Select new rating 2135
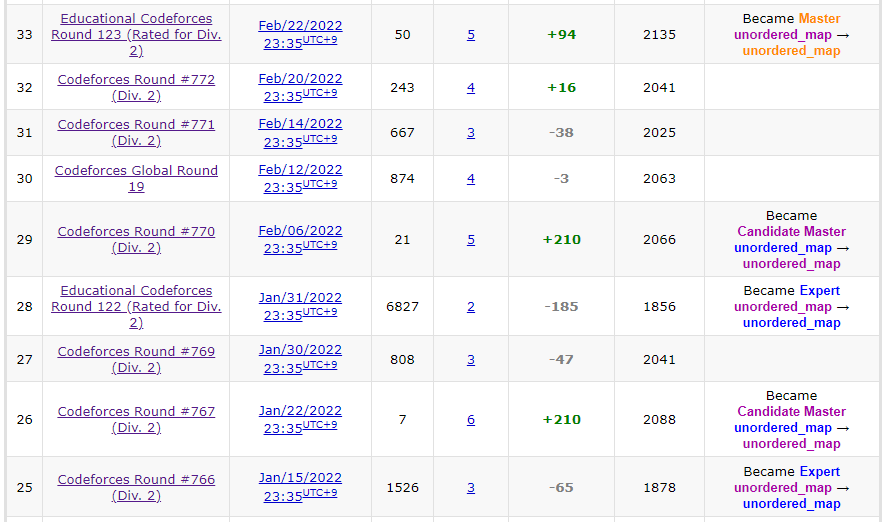The width and height of the screenshot is (885, 522). tap(659, 34)
